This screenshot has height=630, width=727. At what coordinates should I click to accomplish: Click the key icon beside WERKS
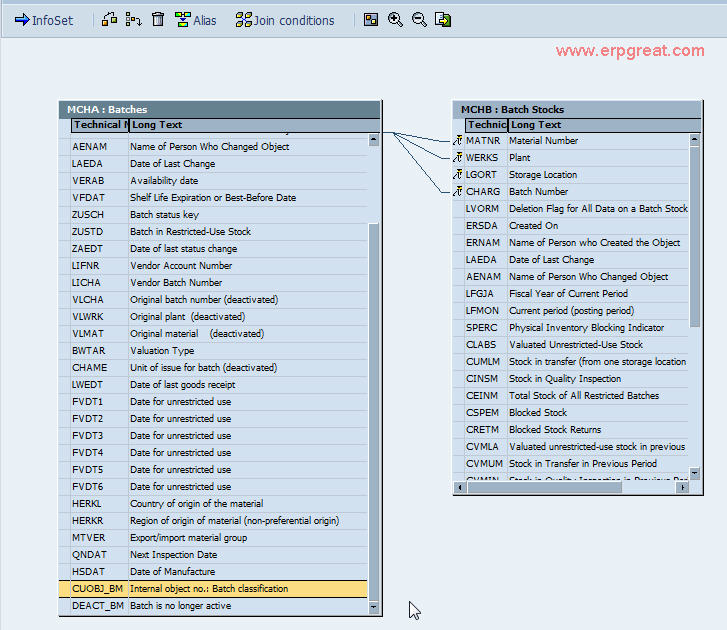click(458, 158)
